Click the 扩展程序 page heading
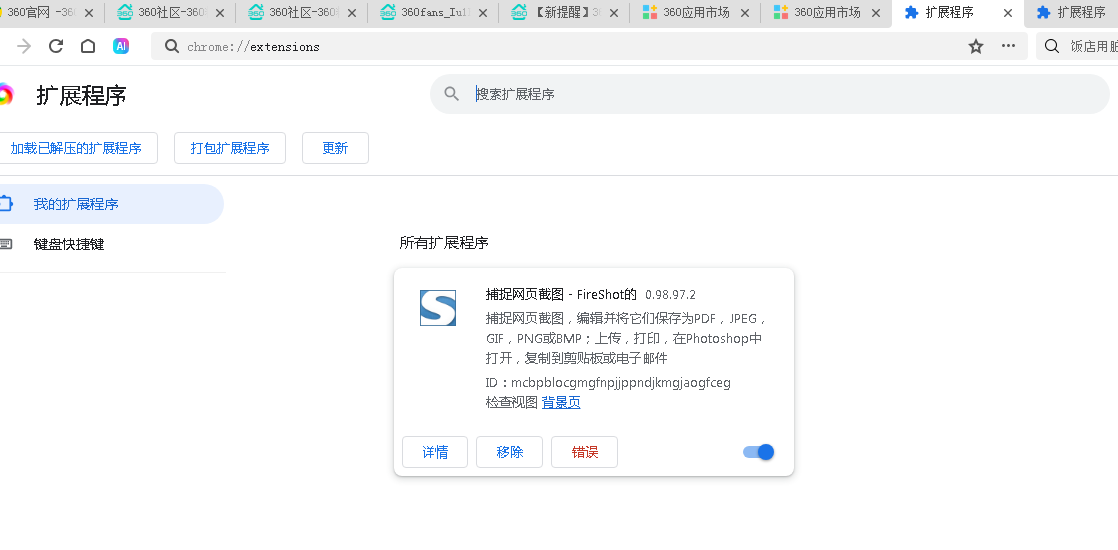This screenshot has height=550, width=1118. pyautogui.click(x=81, y=95)
